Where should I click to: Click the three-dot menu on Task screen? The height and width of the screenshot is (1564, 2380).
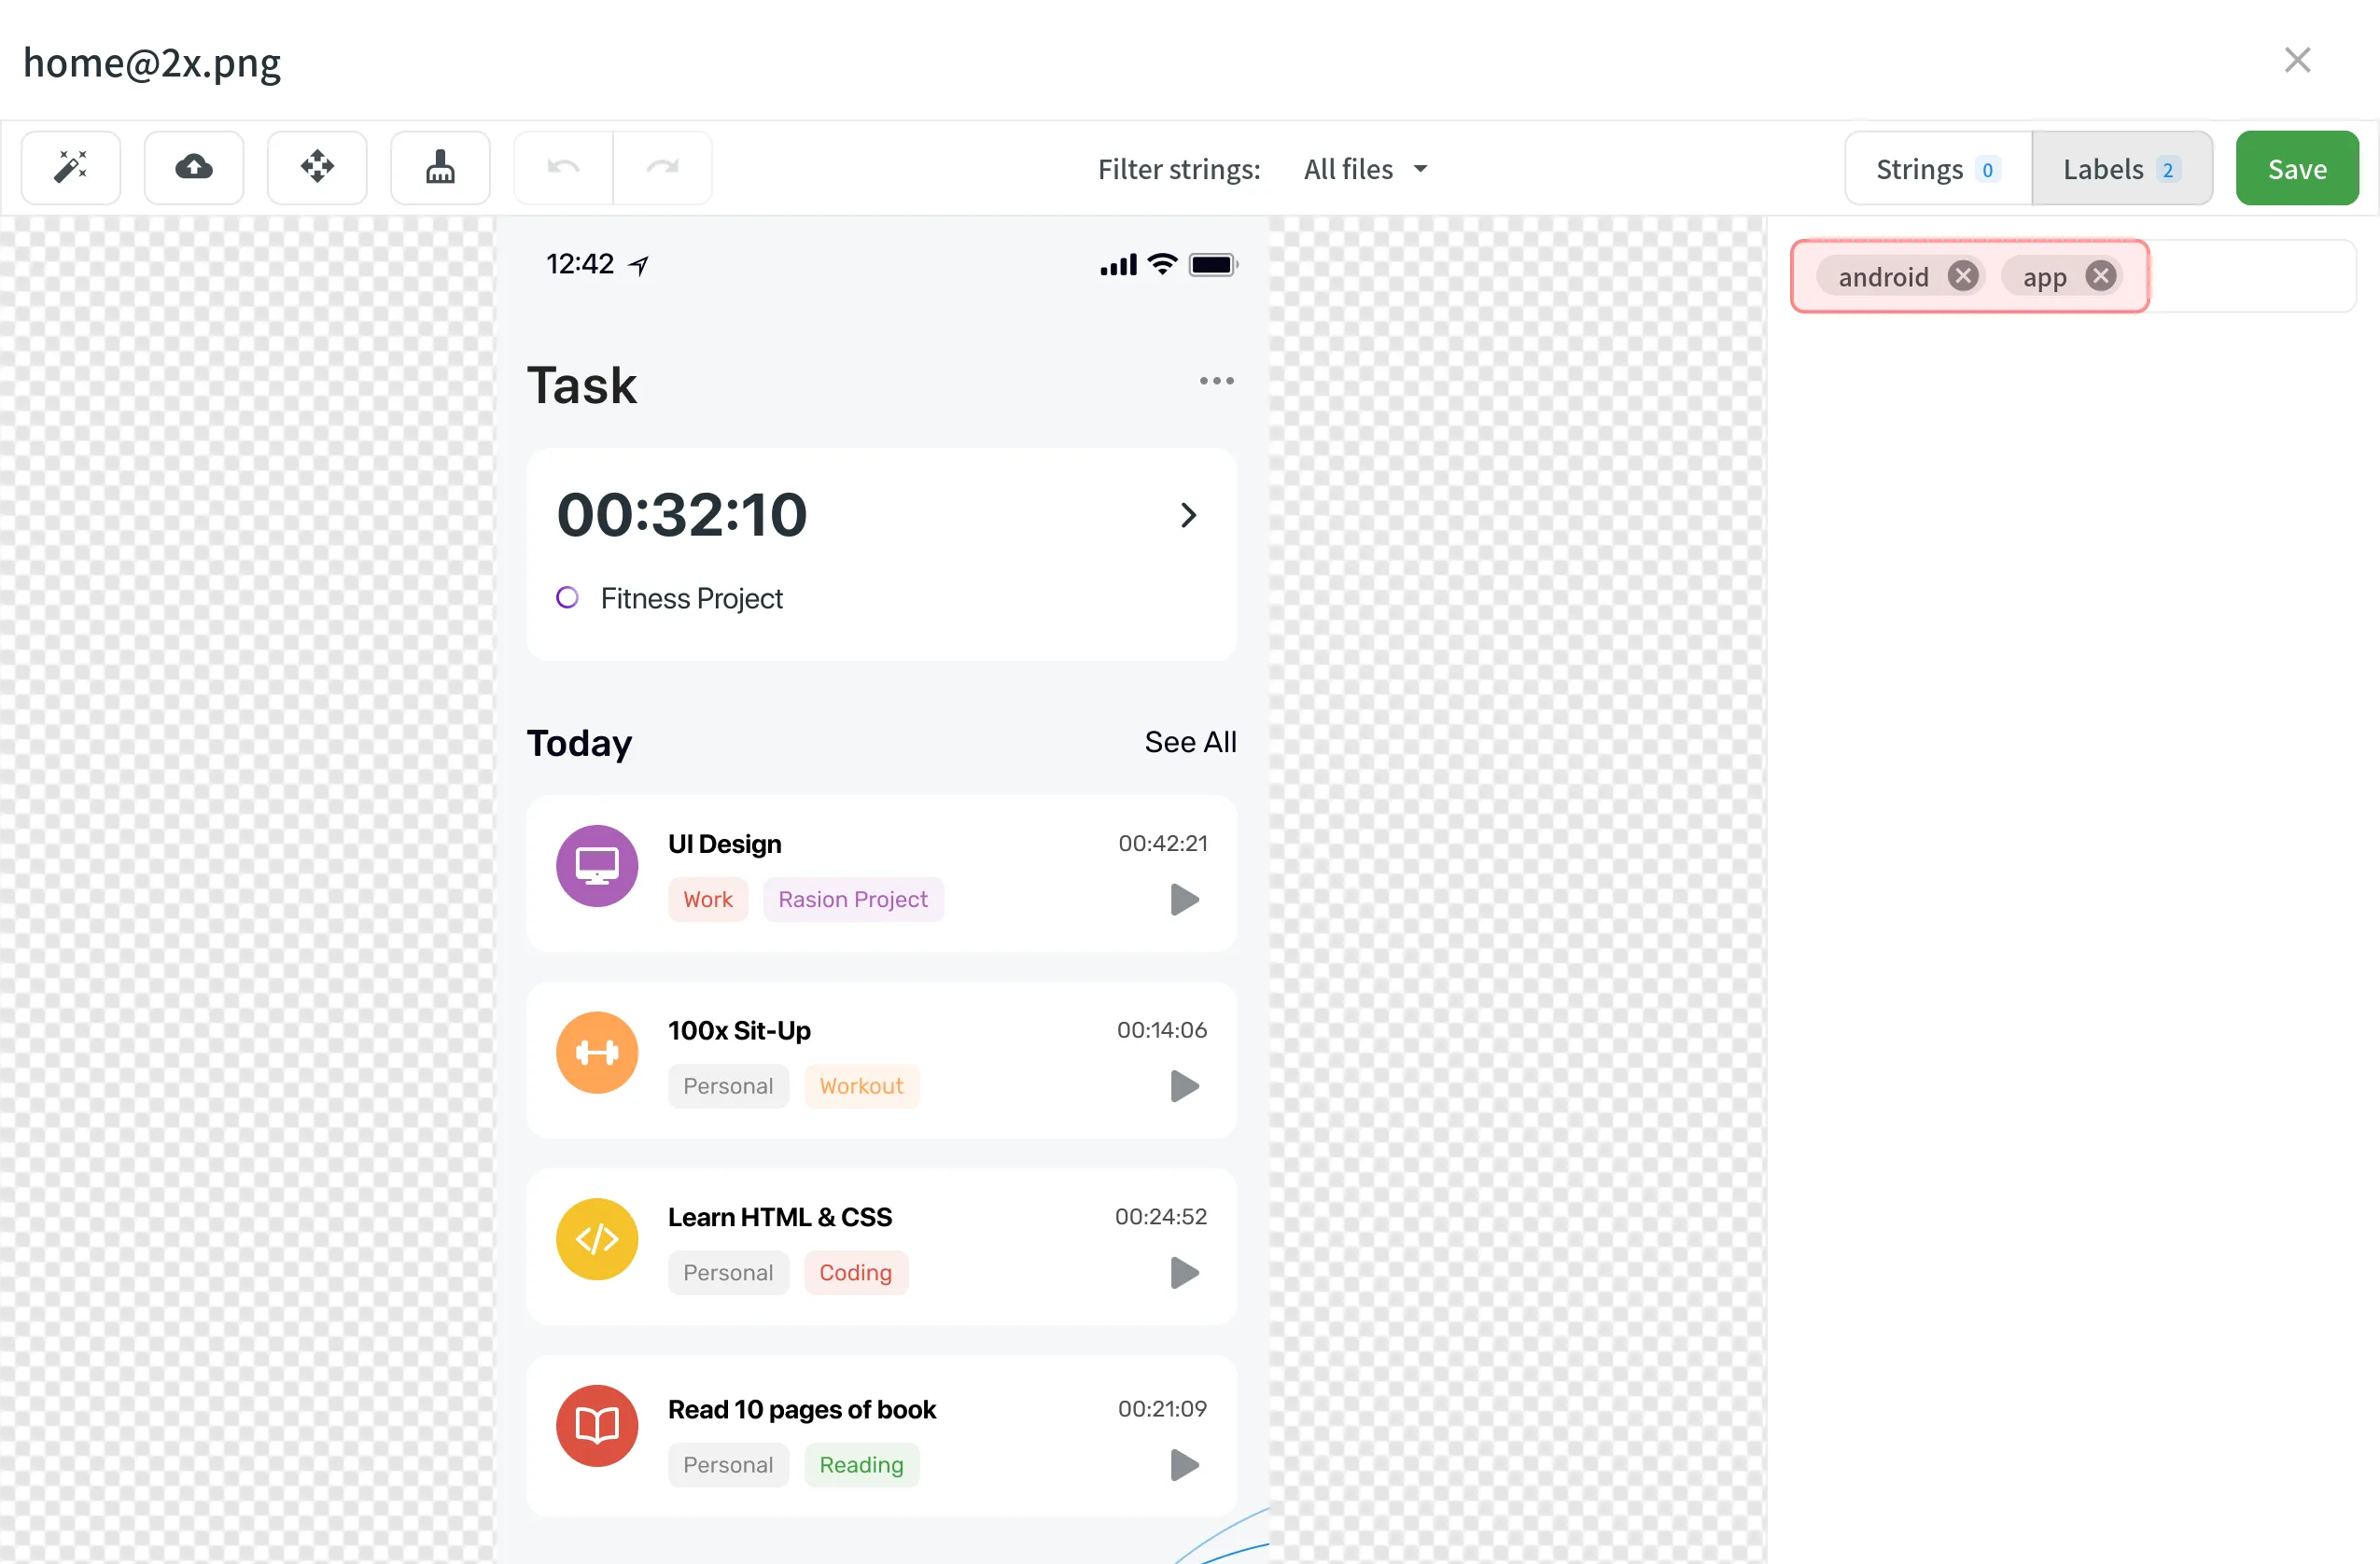[x=1216, y=383]
